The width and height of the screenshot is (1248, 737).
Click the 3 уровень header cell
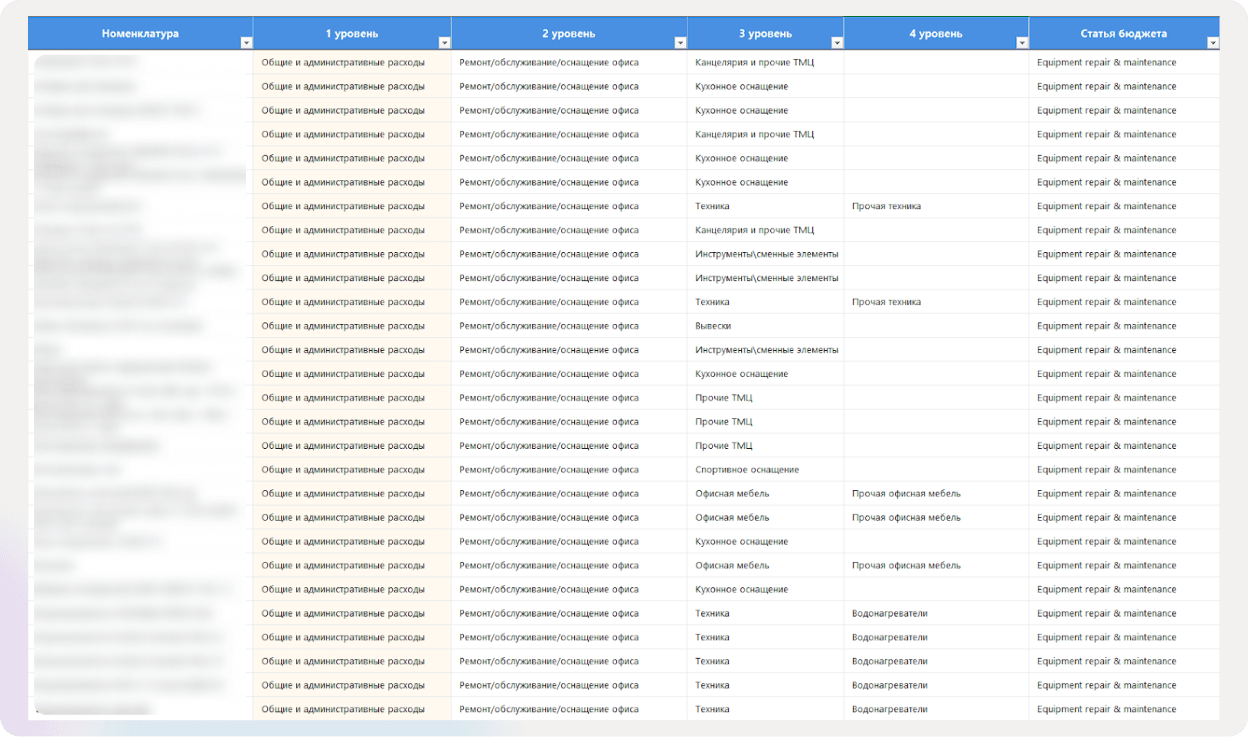coord(765,34)
